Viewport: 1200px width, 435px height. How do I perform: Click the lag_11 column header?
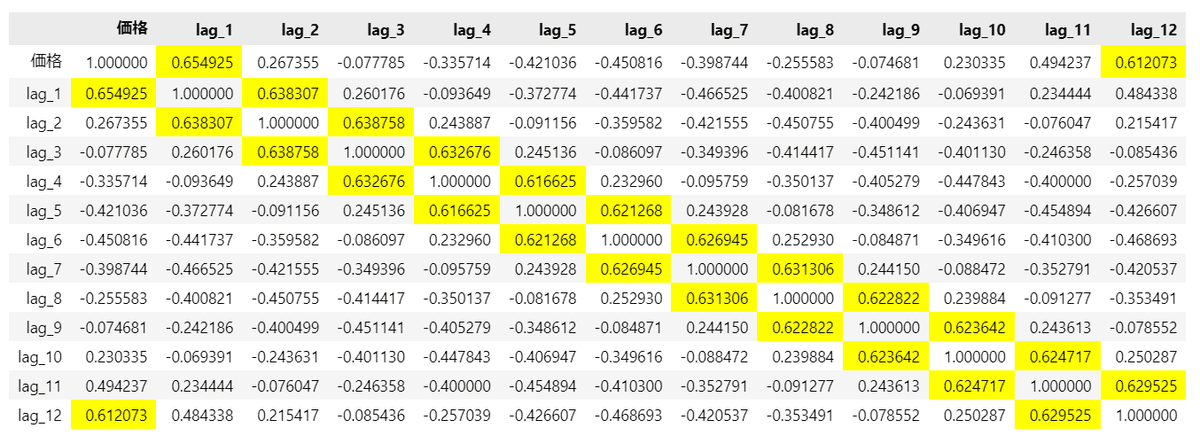point(1069,30)
